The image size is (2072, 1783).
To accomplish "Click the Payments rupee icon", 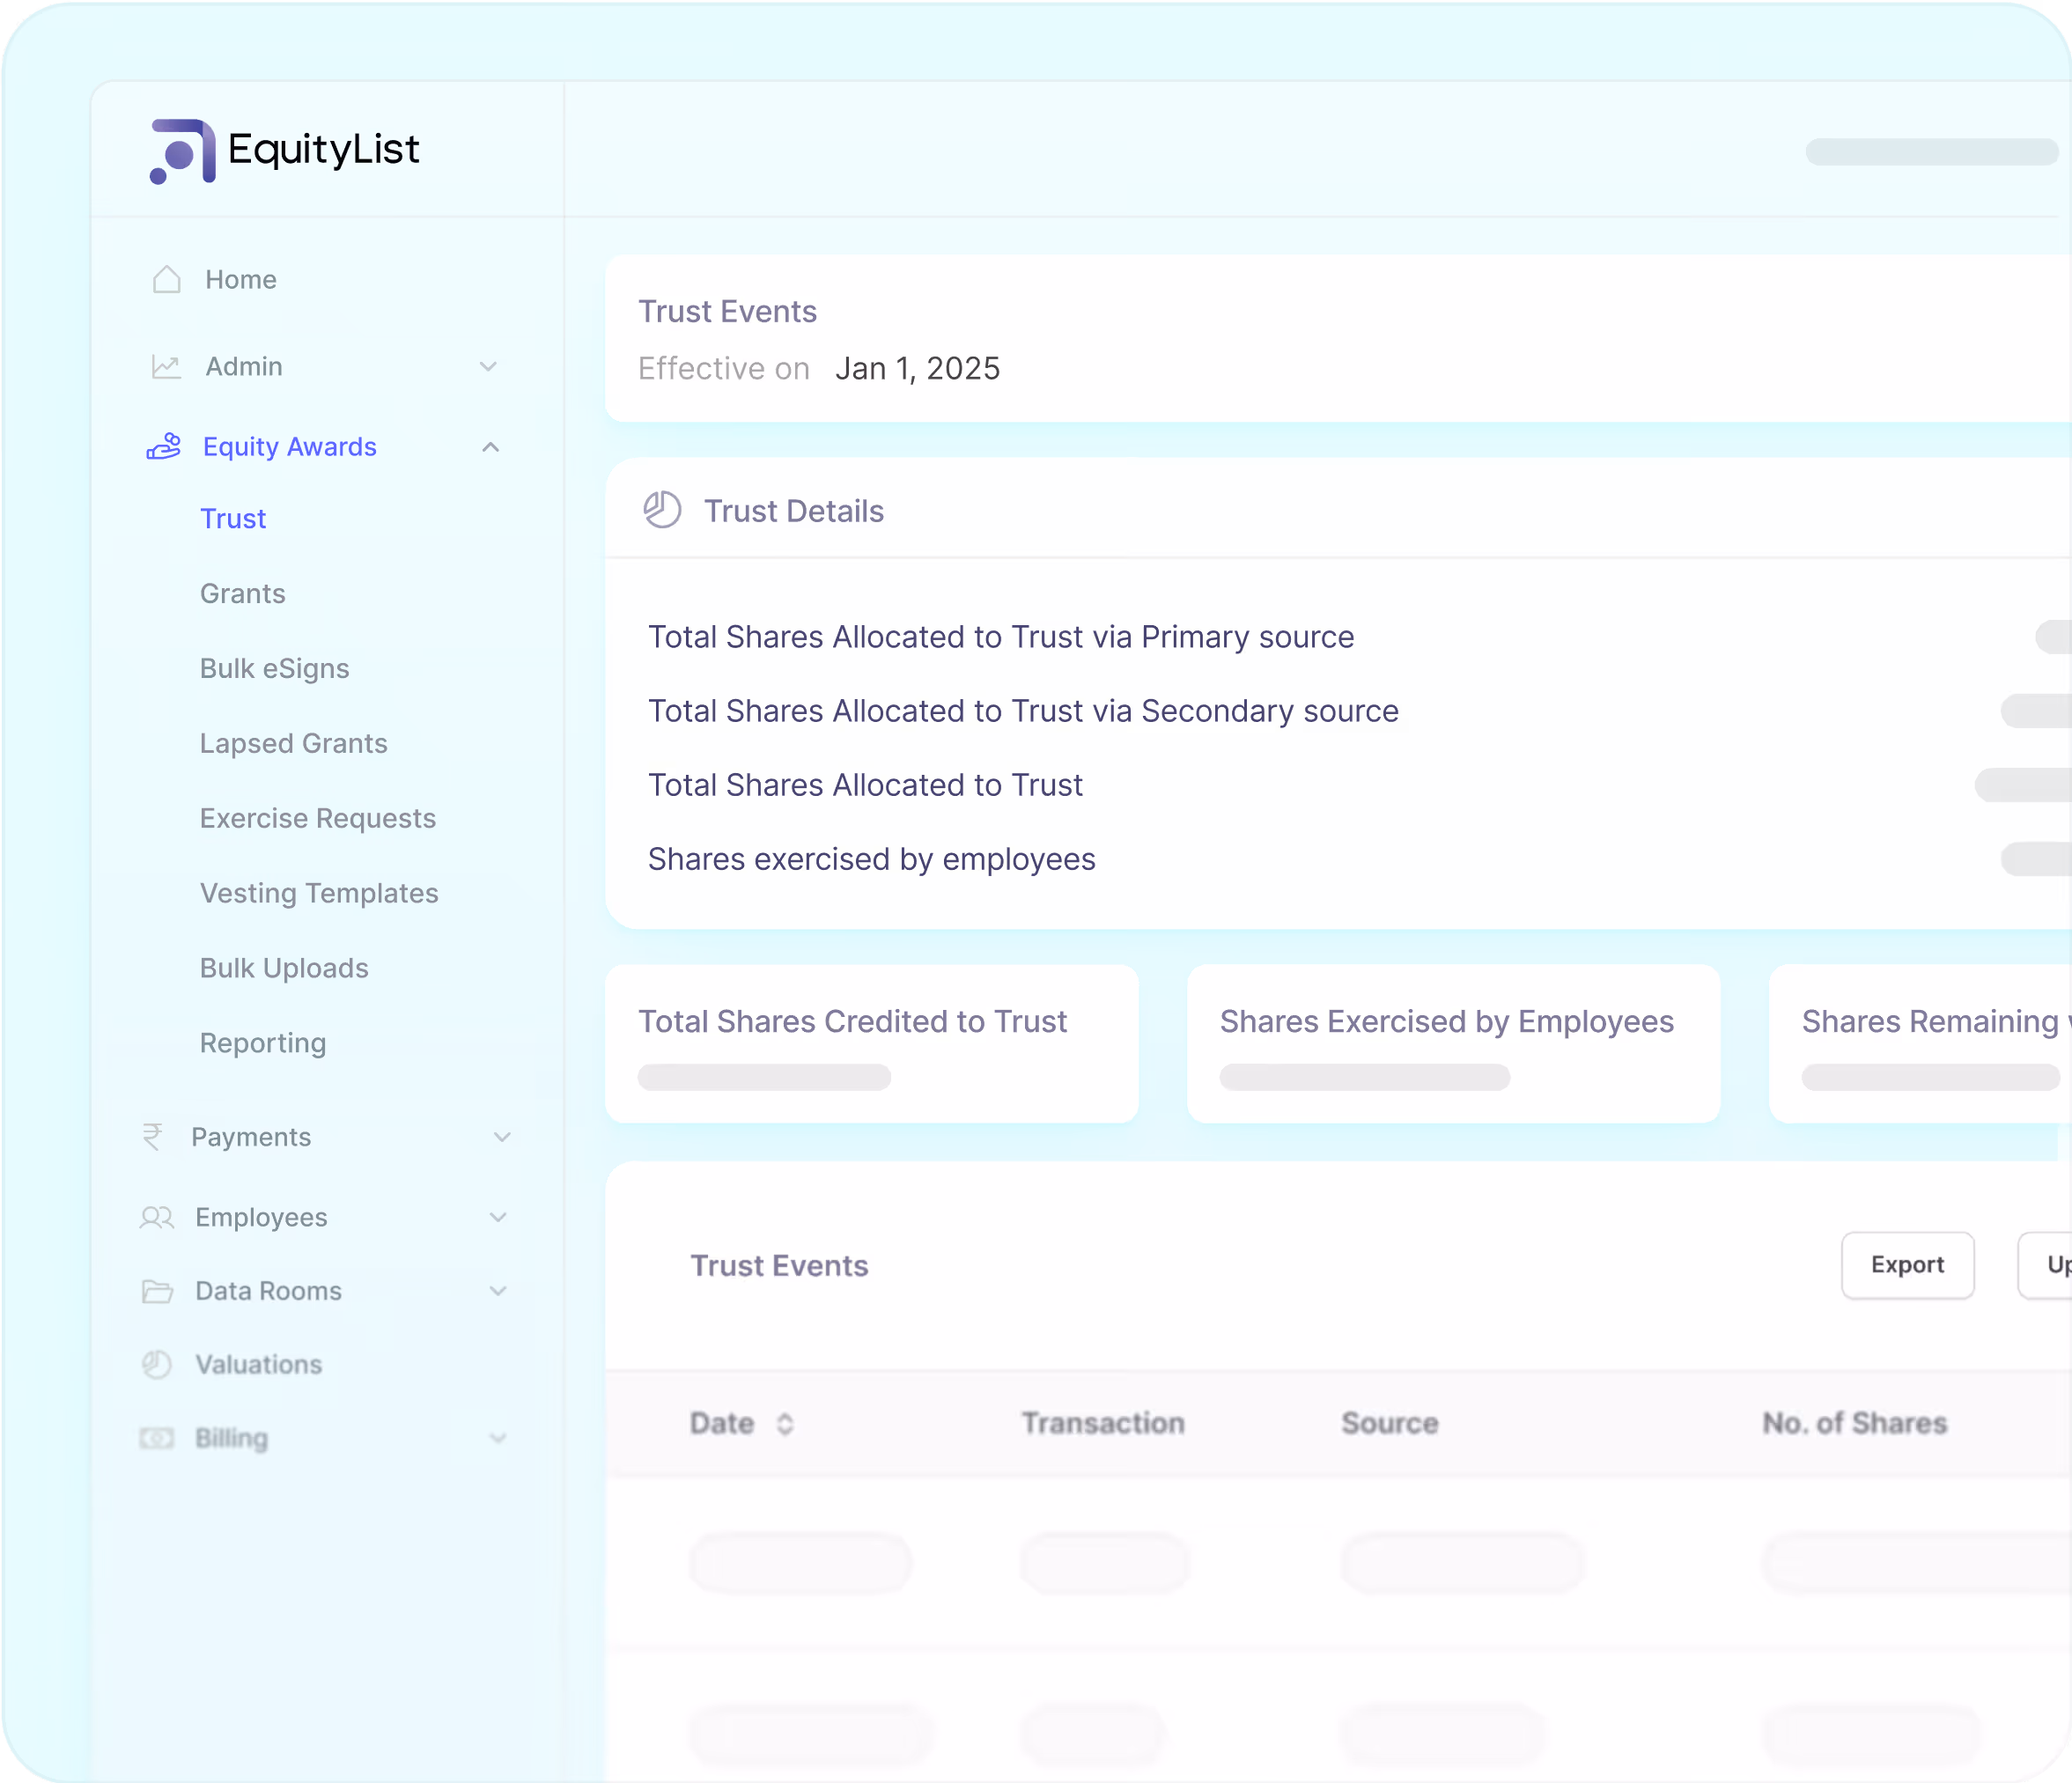I will [152, 1137].
